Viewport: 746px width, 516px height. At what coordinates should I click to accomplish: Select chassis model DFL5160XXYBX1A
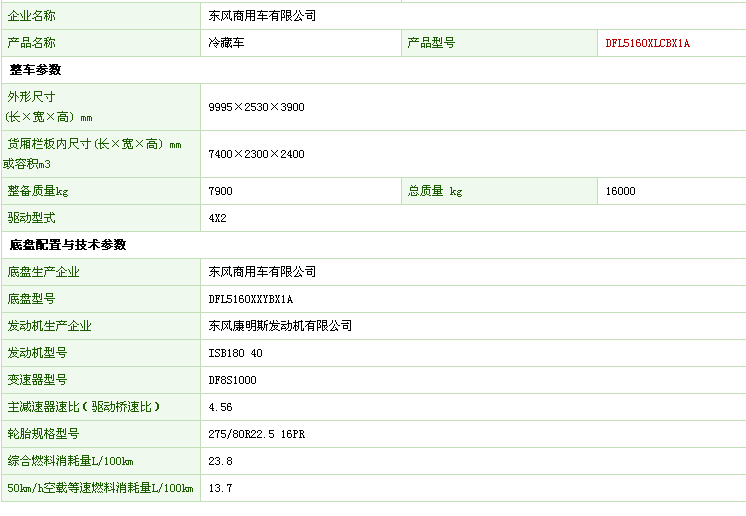click(251, 299)
